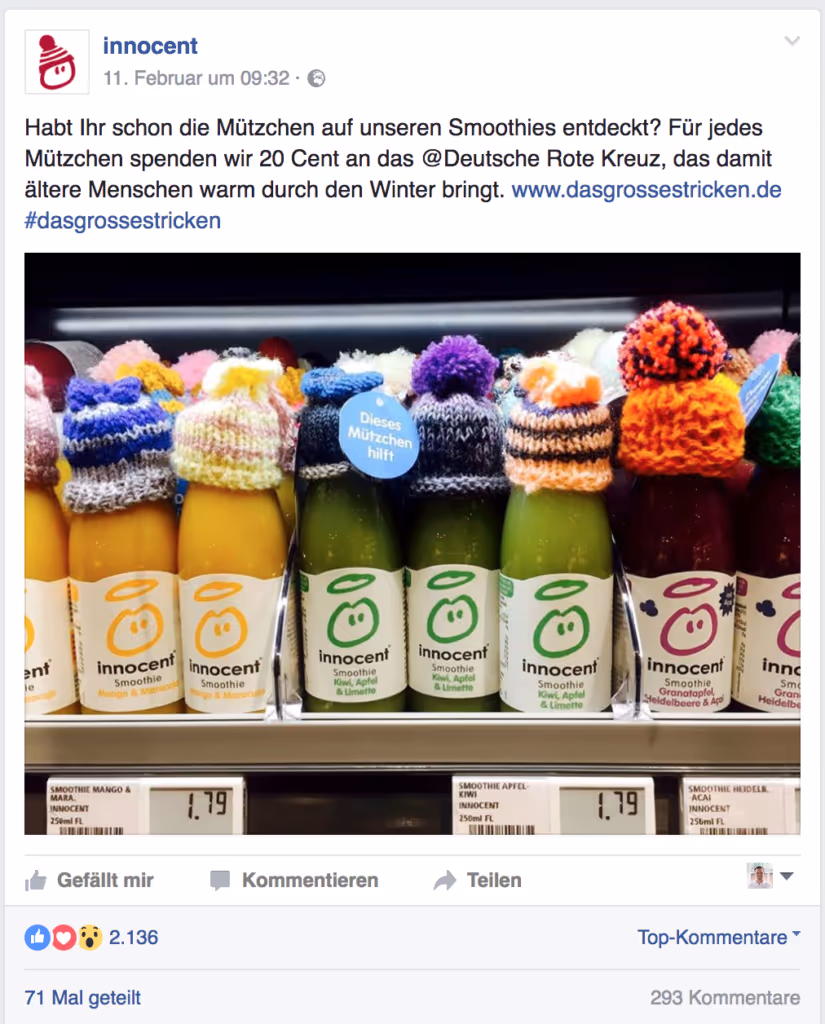Open the smoothie bottles photo
The image size is (825, 1024).
(412, 543)
